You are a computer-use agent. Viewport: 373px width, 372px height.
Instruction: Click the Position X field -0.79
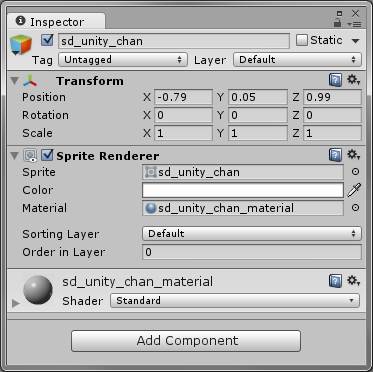tap(183, 97)
